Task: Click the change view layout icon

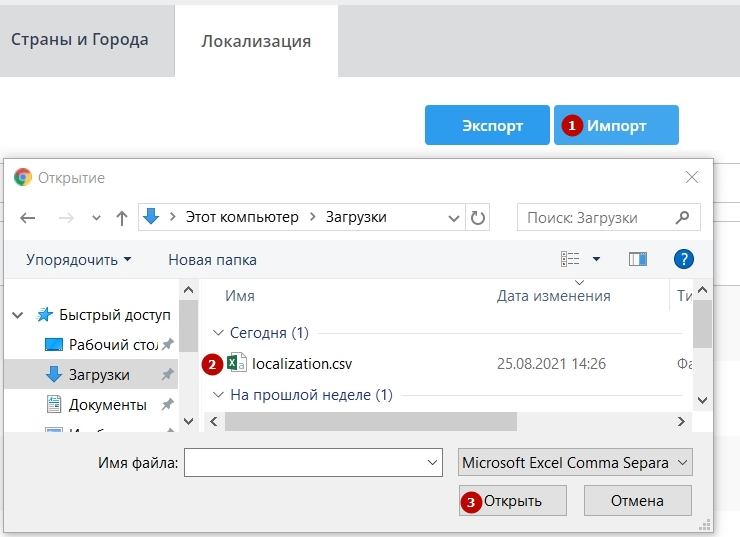Action: pos(571,259)
